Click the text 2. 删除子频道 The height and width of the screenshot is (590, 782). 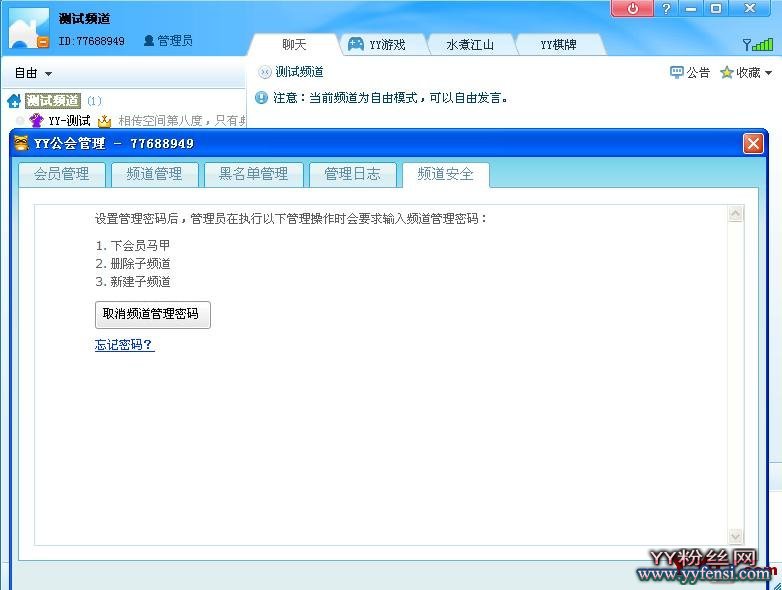tap(133, 263)
